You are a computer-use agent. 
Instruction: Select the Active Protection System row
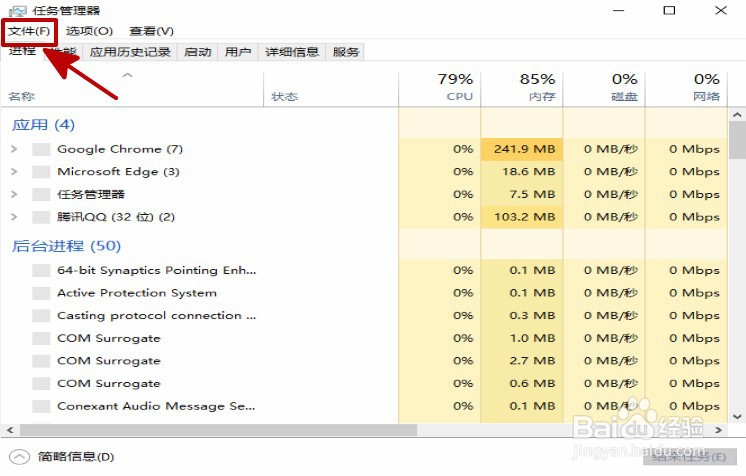(x=364, y=293)
